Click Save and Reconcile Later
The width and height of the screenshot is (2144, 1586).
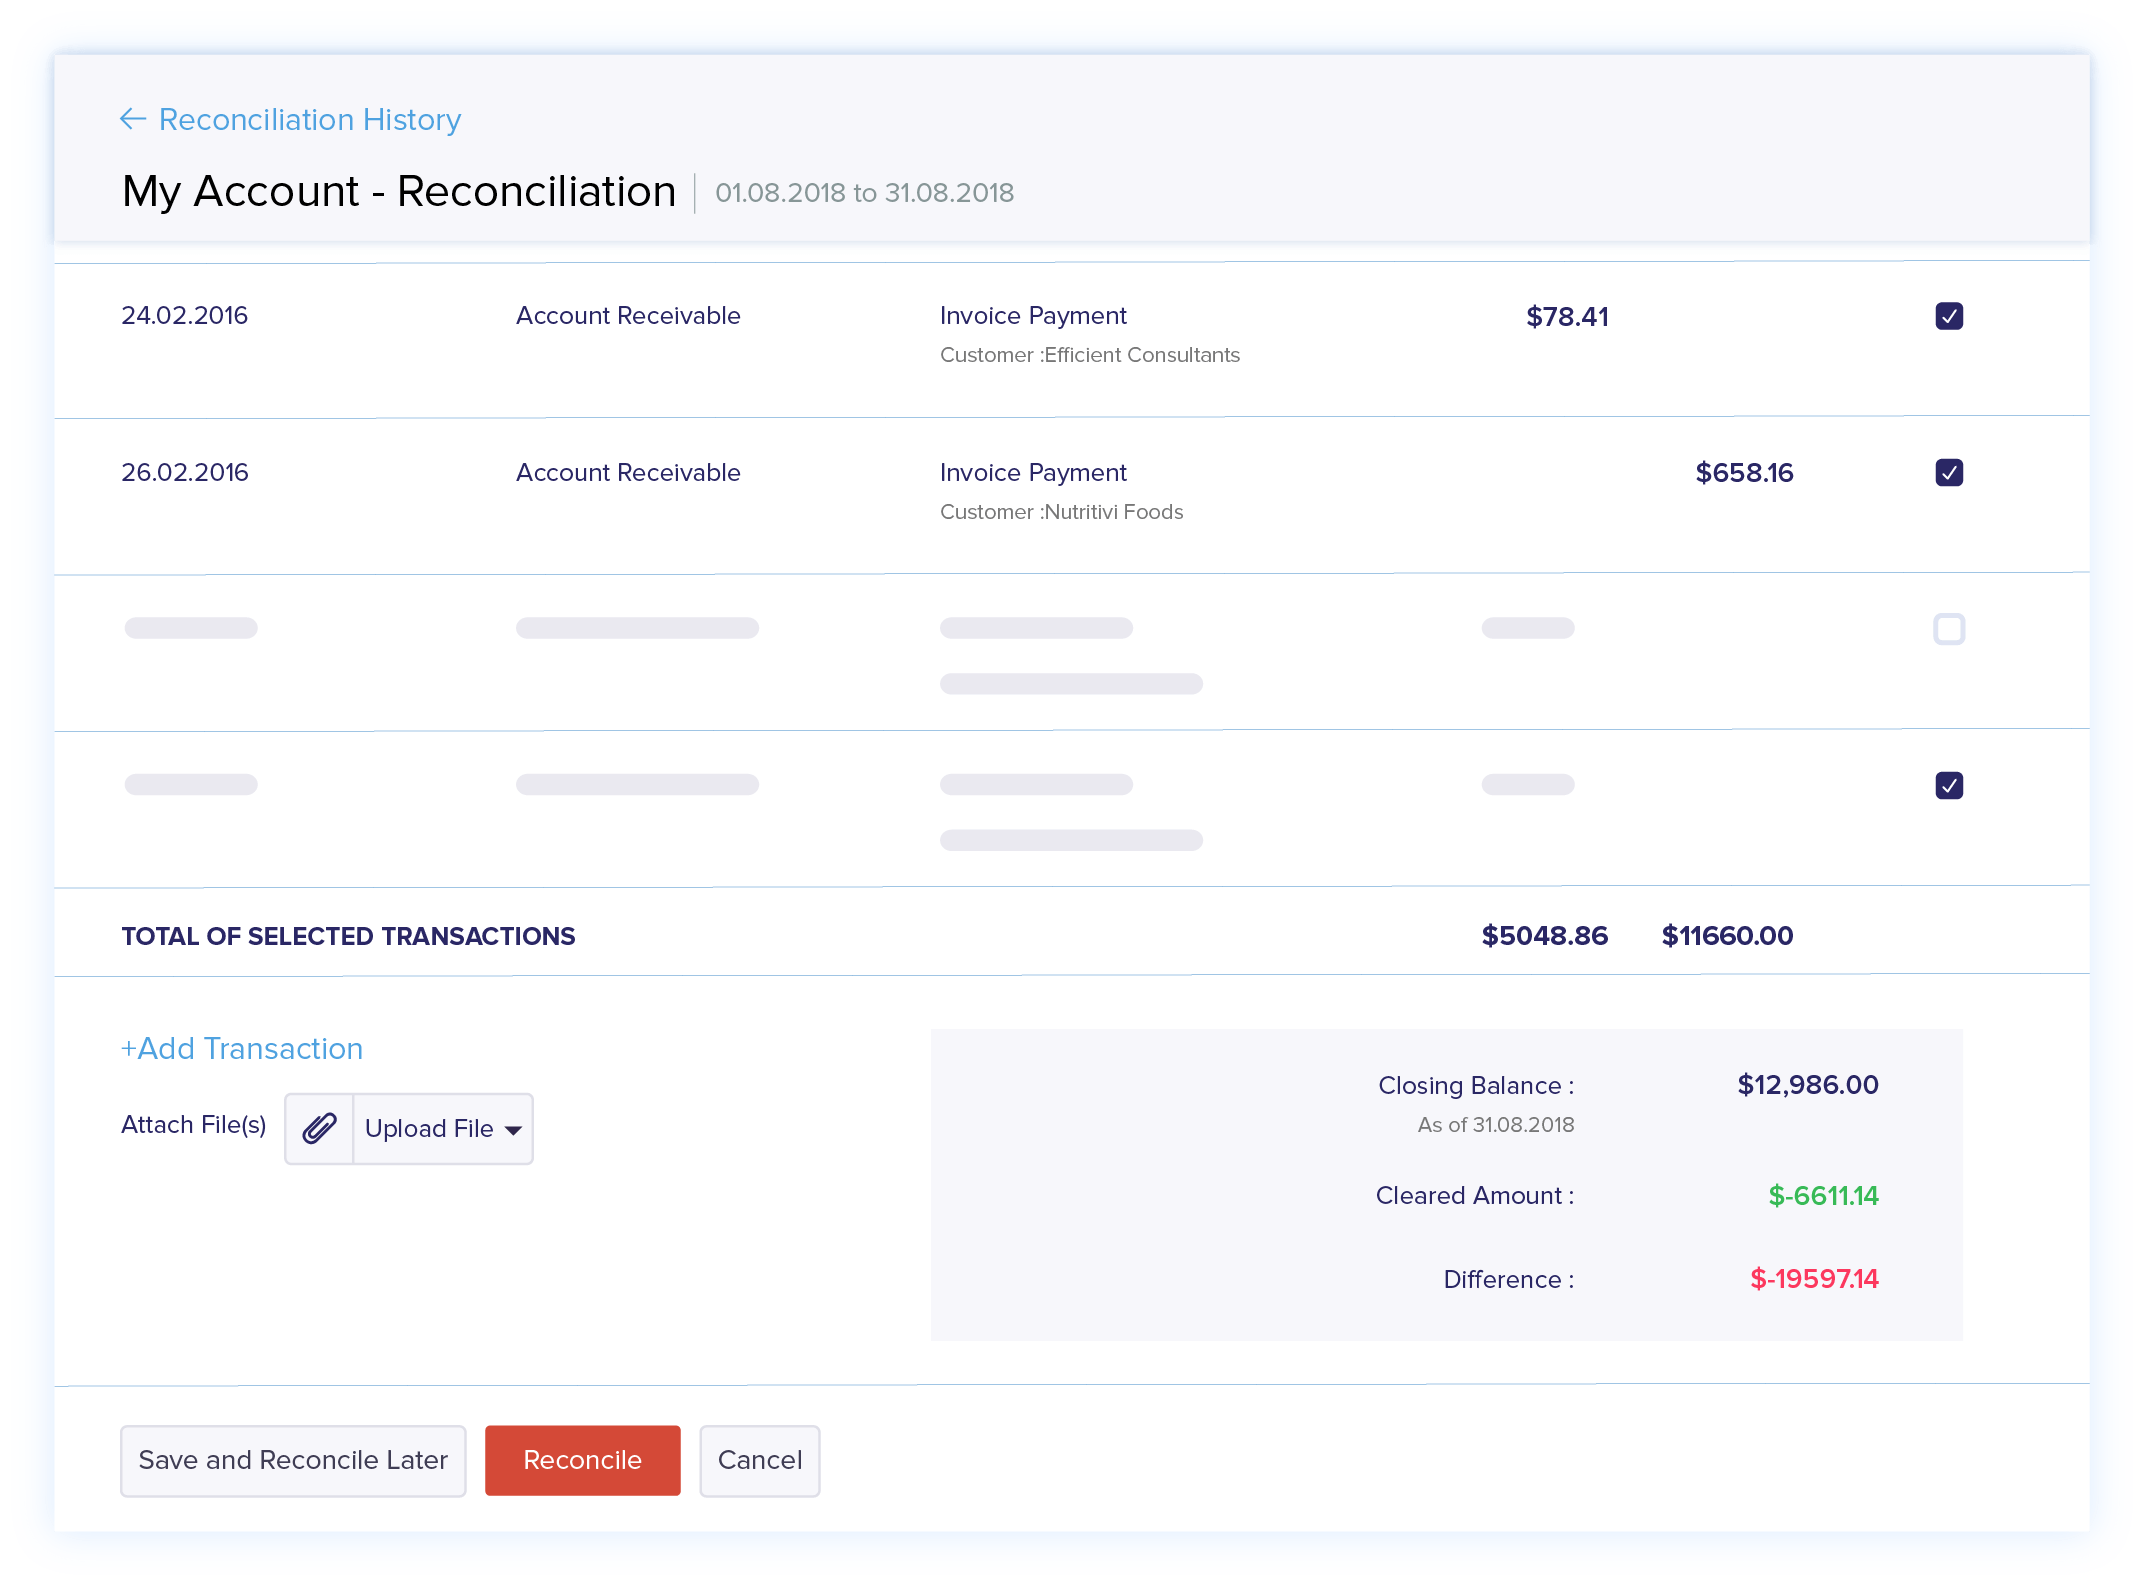click(293, 1460)
